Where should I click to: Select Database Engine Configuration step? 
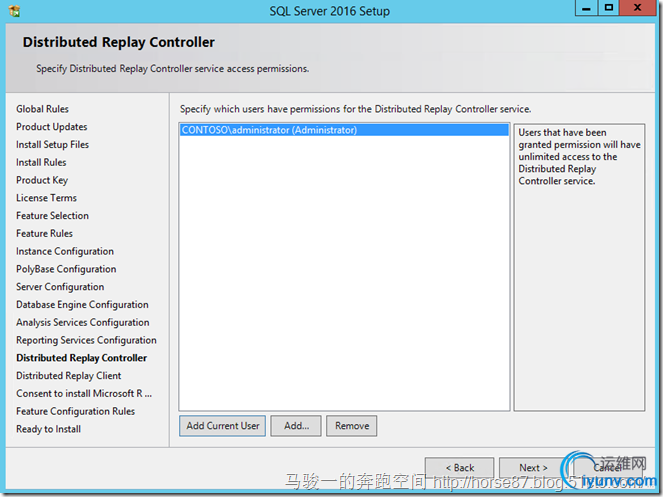coord(82,304)
